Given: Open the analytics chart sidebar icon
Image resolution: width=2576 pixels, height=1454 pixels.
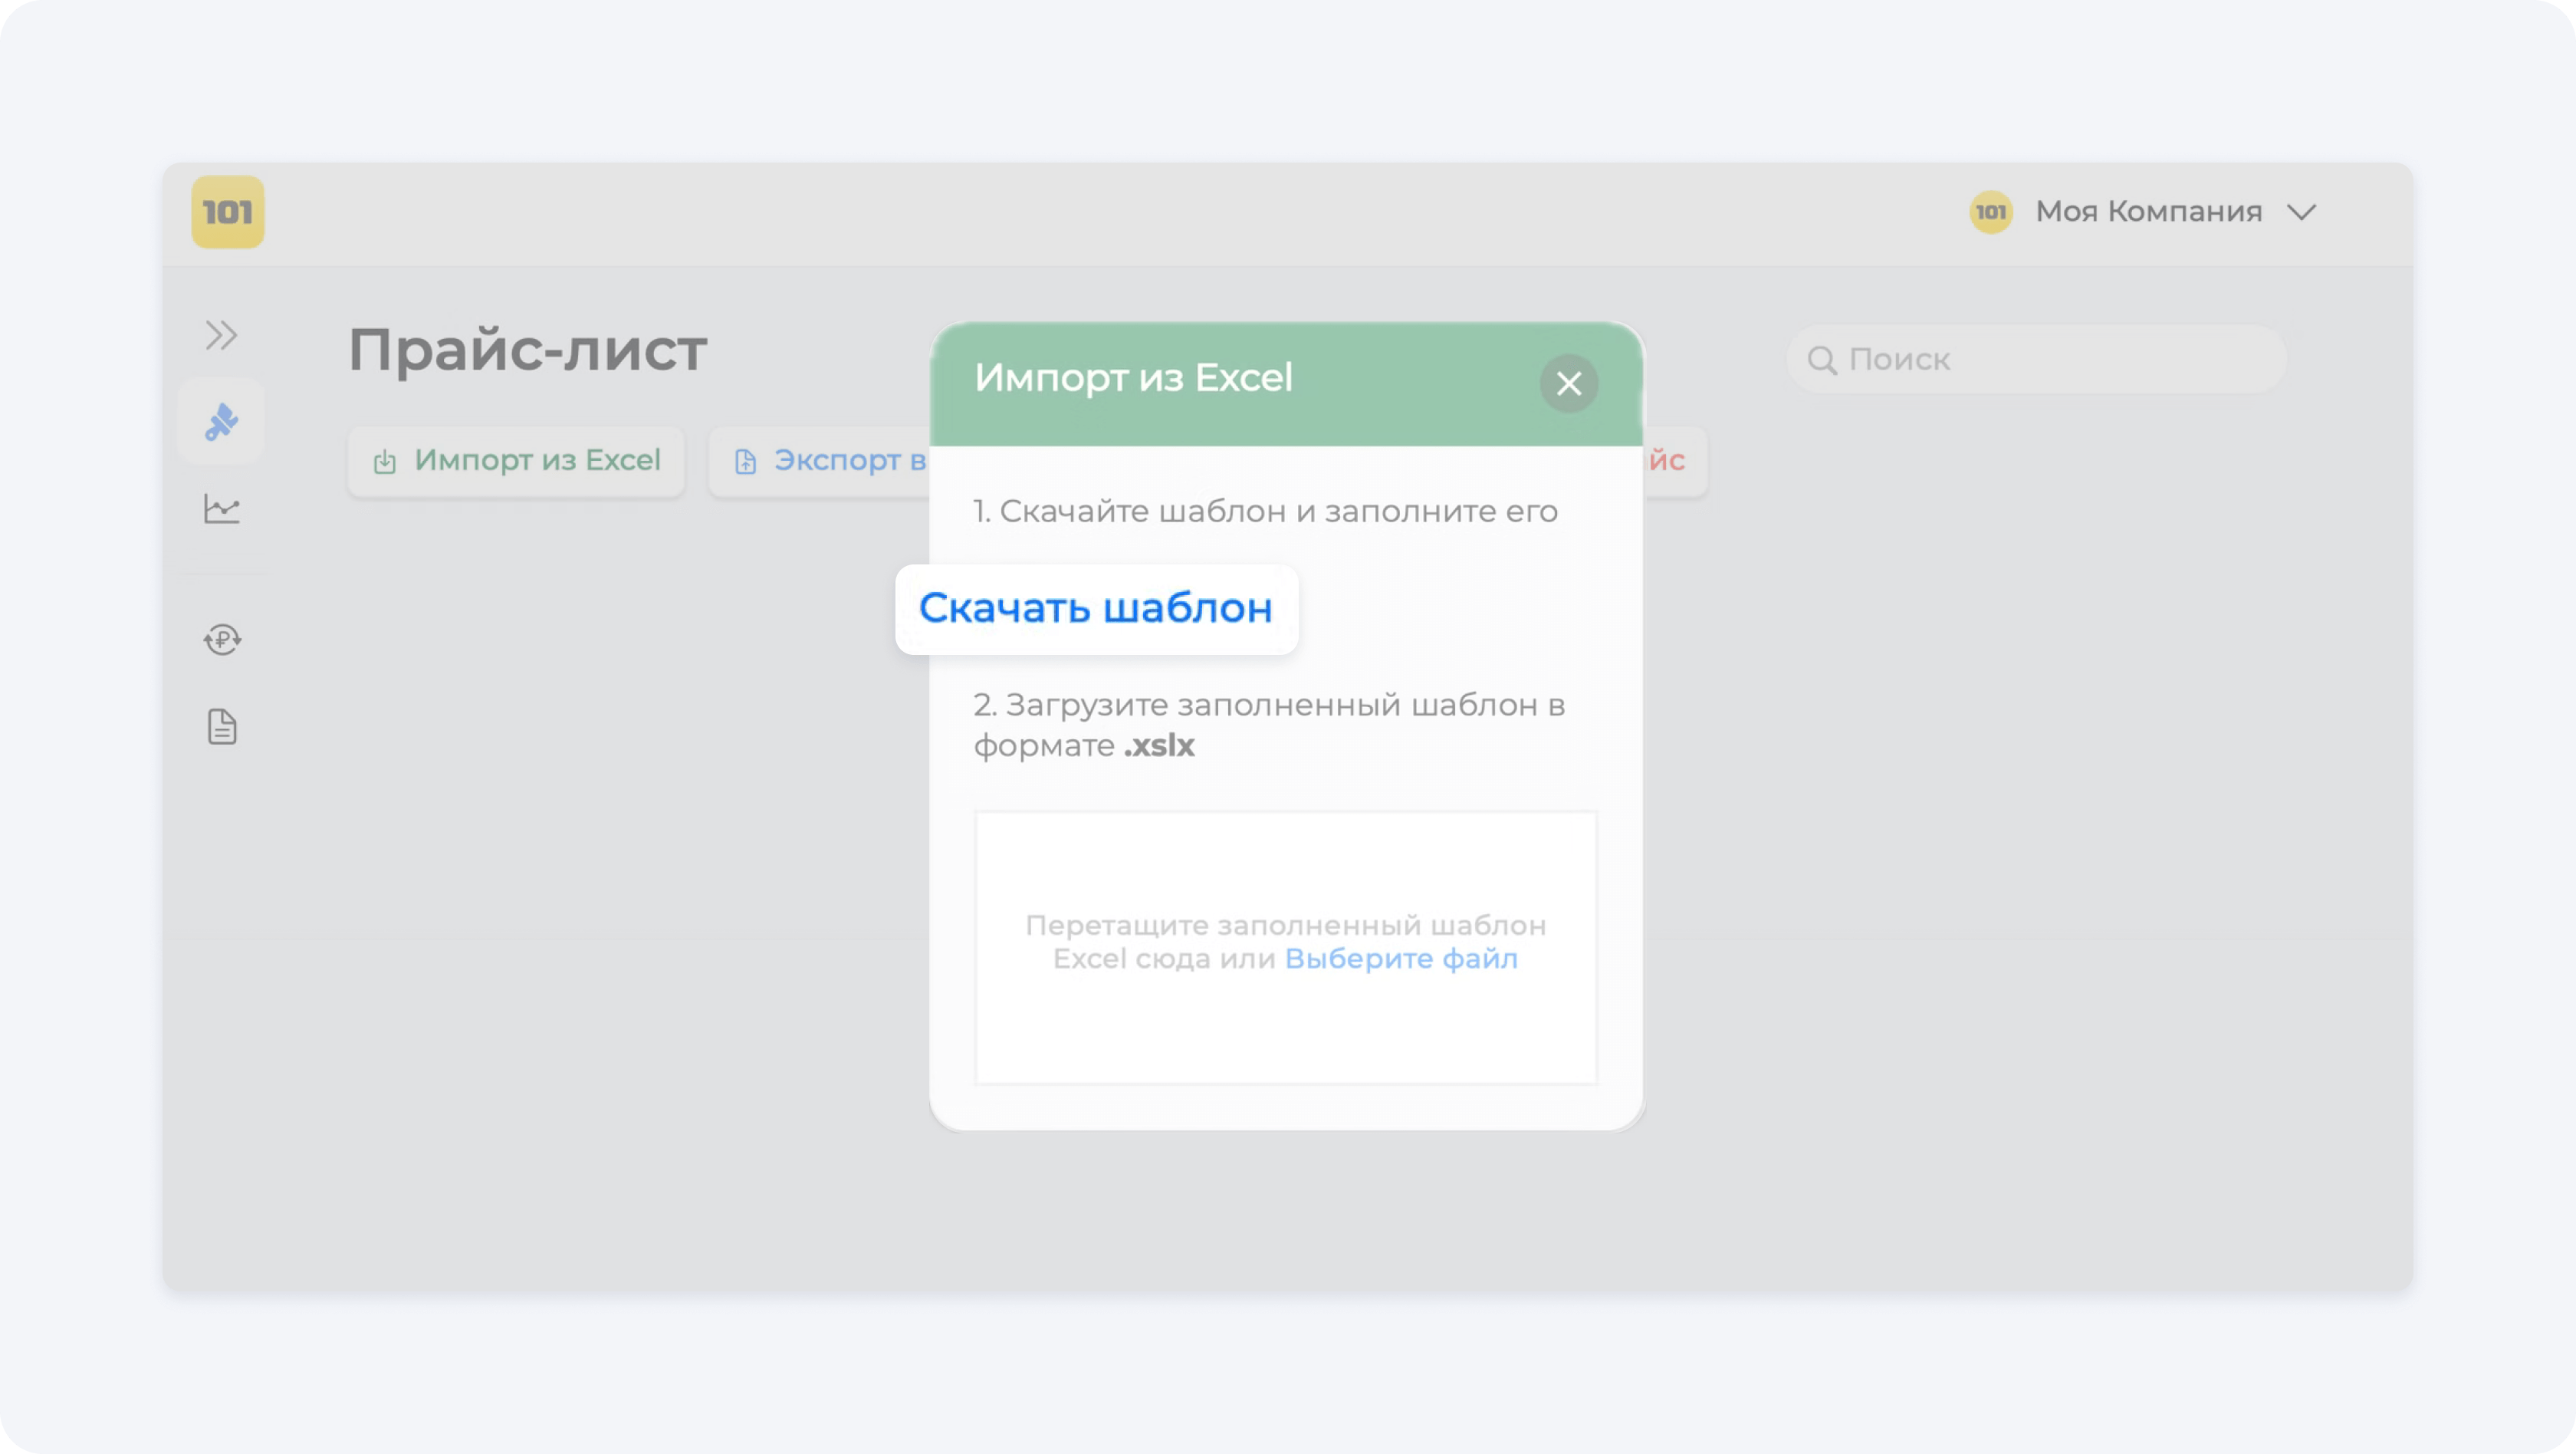Looking at the screenshot, I should pyautogui.click(x=222, y=509).
